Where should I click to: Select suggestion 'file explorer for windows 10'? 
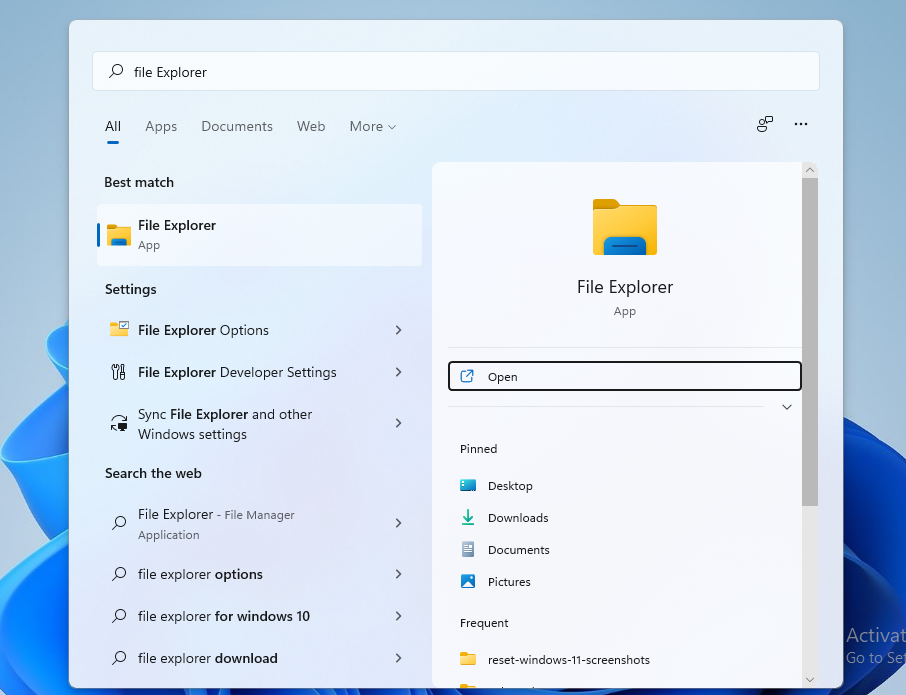(259, 616)
